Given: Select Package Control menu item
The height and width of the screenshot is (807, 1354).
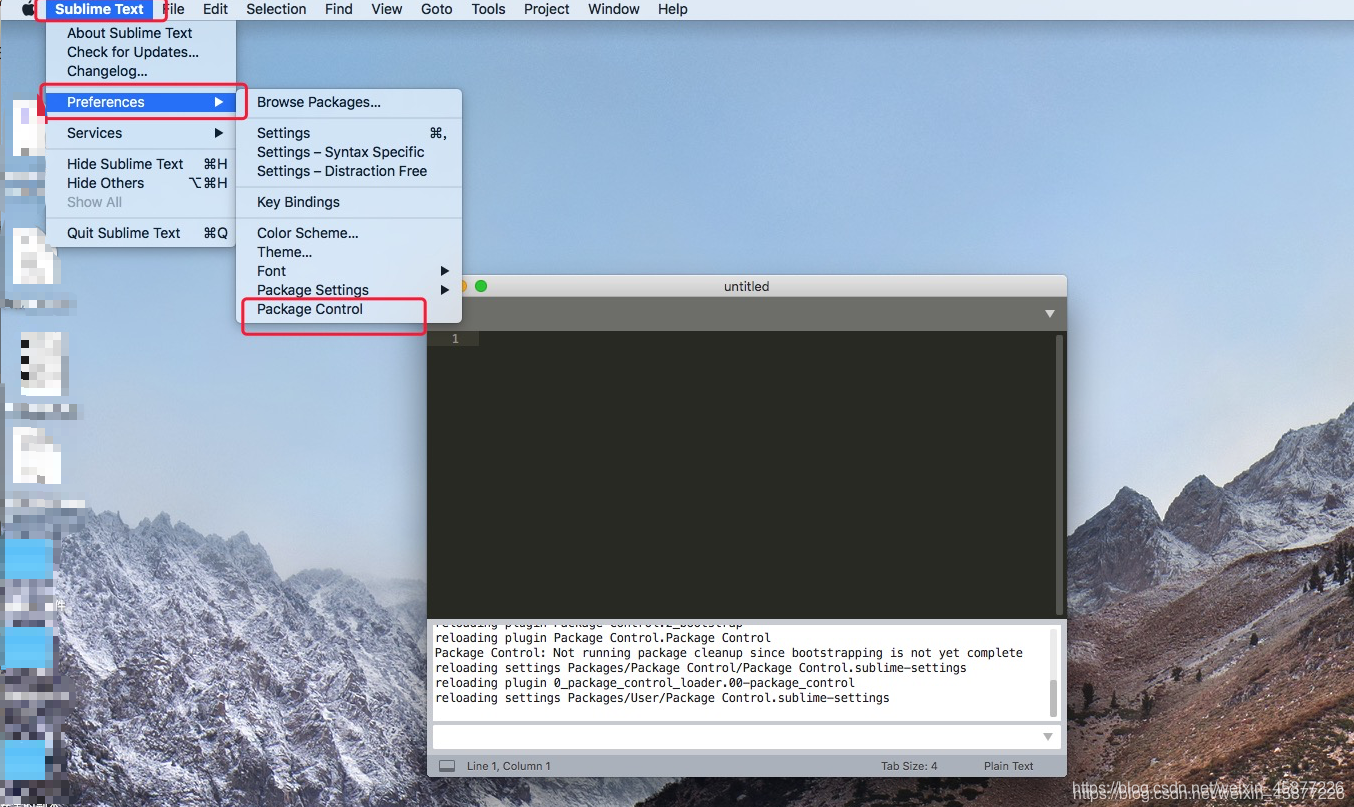Looking at the screenshot, I should 348,309.
